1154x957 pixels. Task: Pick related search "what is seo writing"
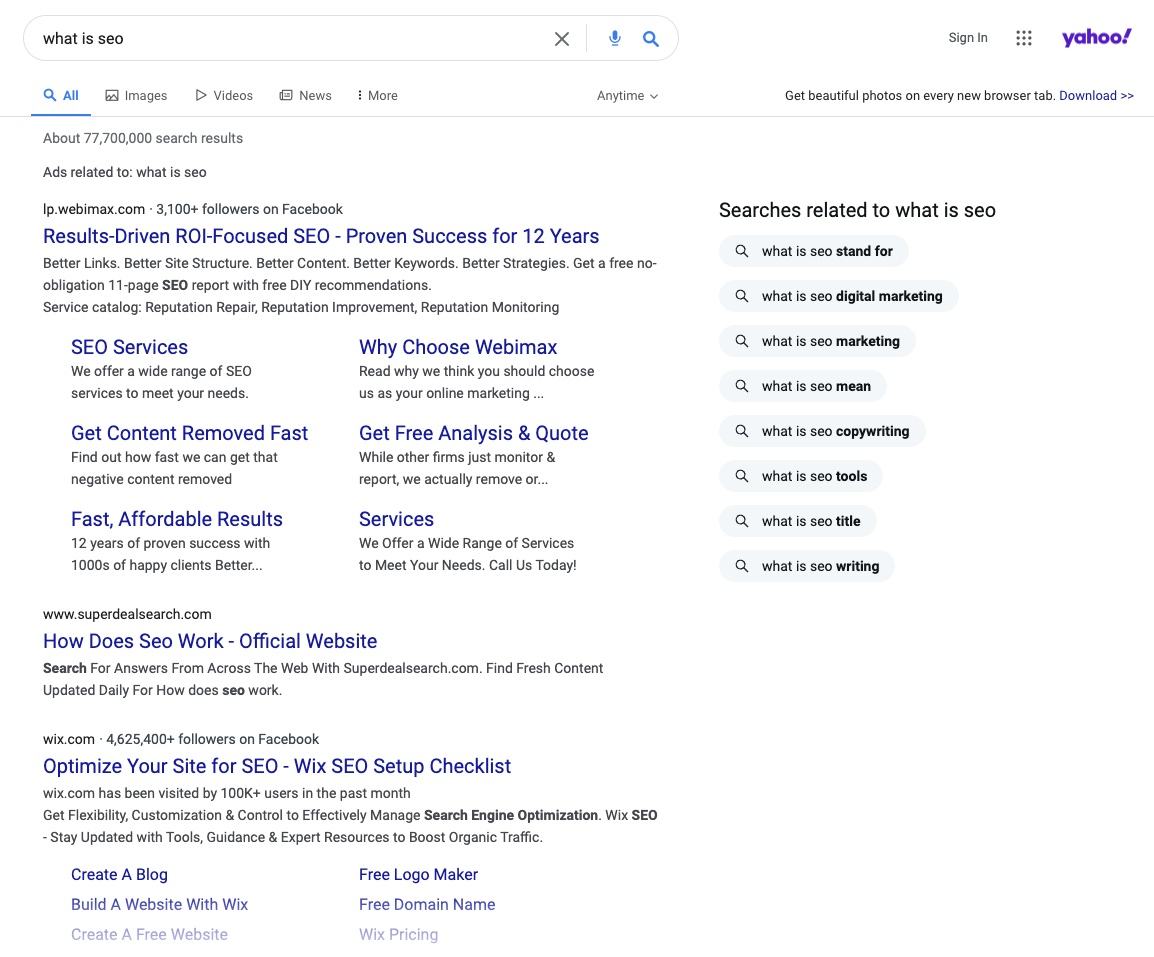coord(807,566)
